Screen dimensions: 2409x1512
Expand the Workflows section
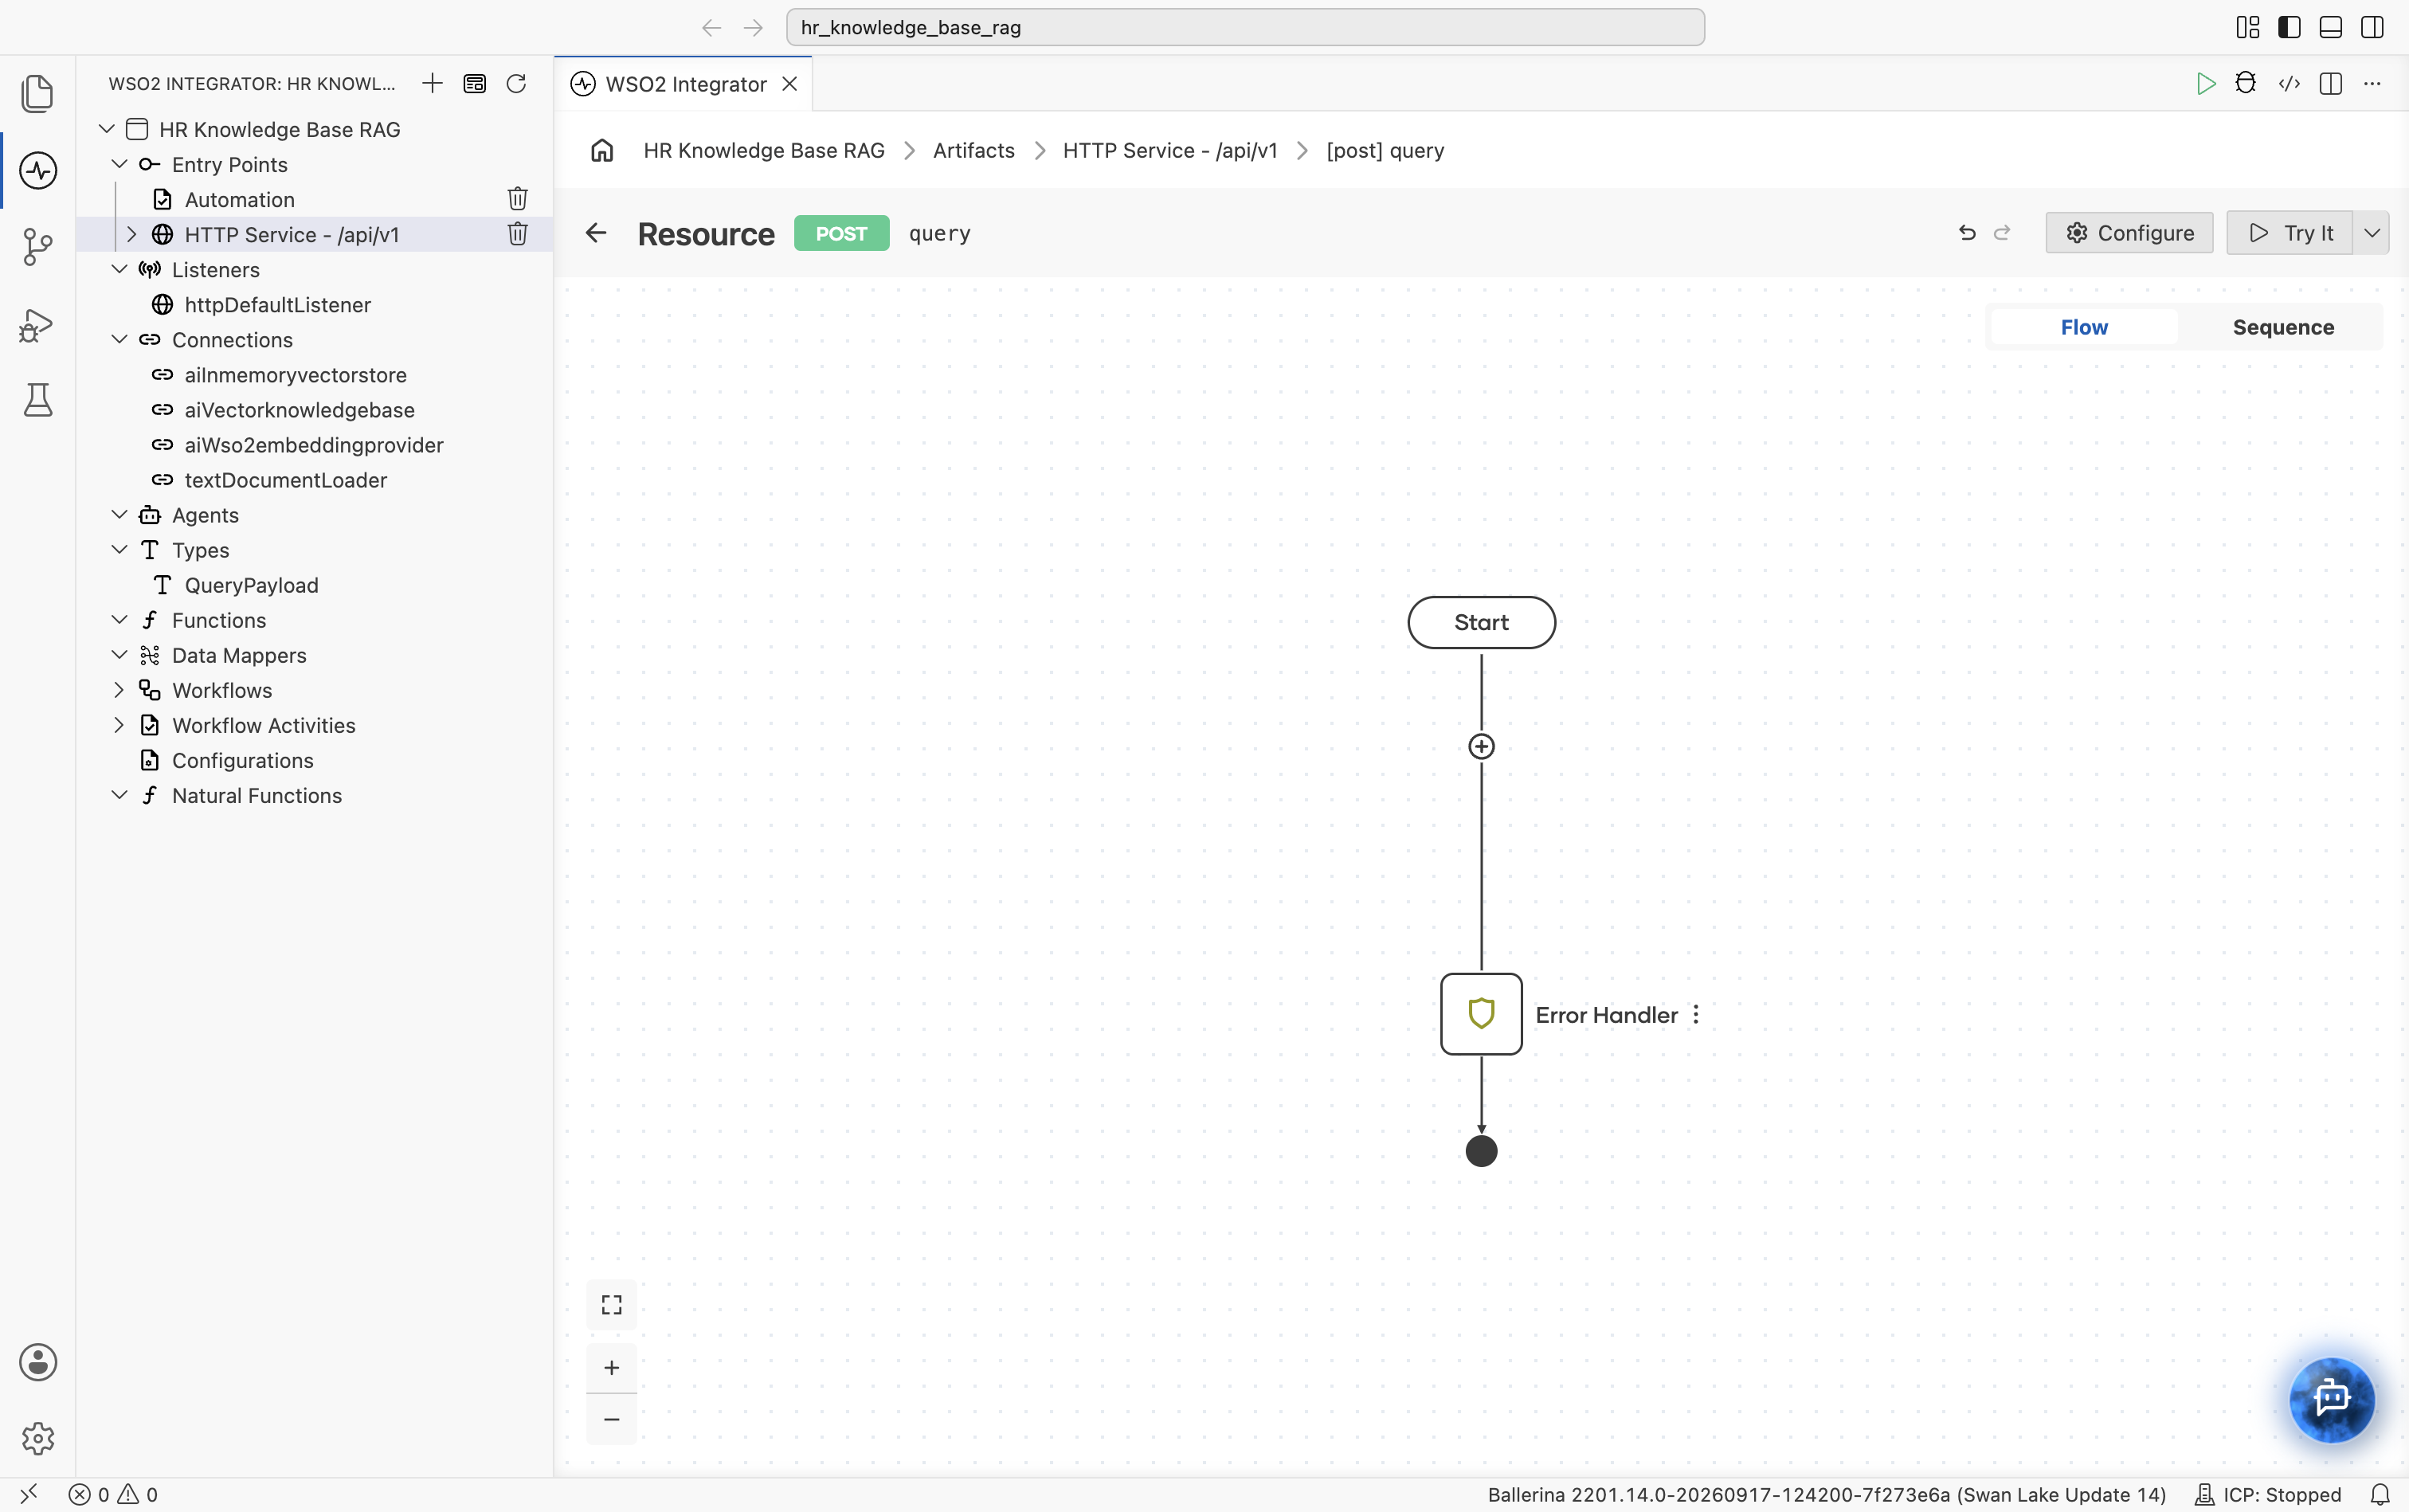pos(119,690)
